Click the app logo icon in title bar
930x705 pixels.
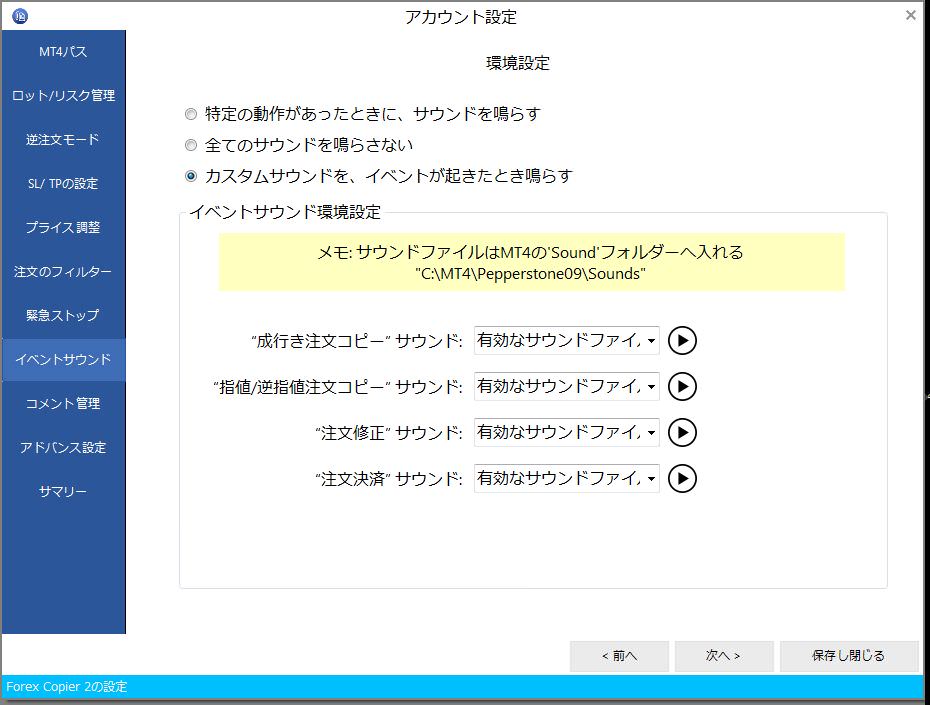[x=19, y=16]
